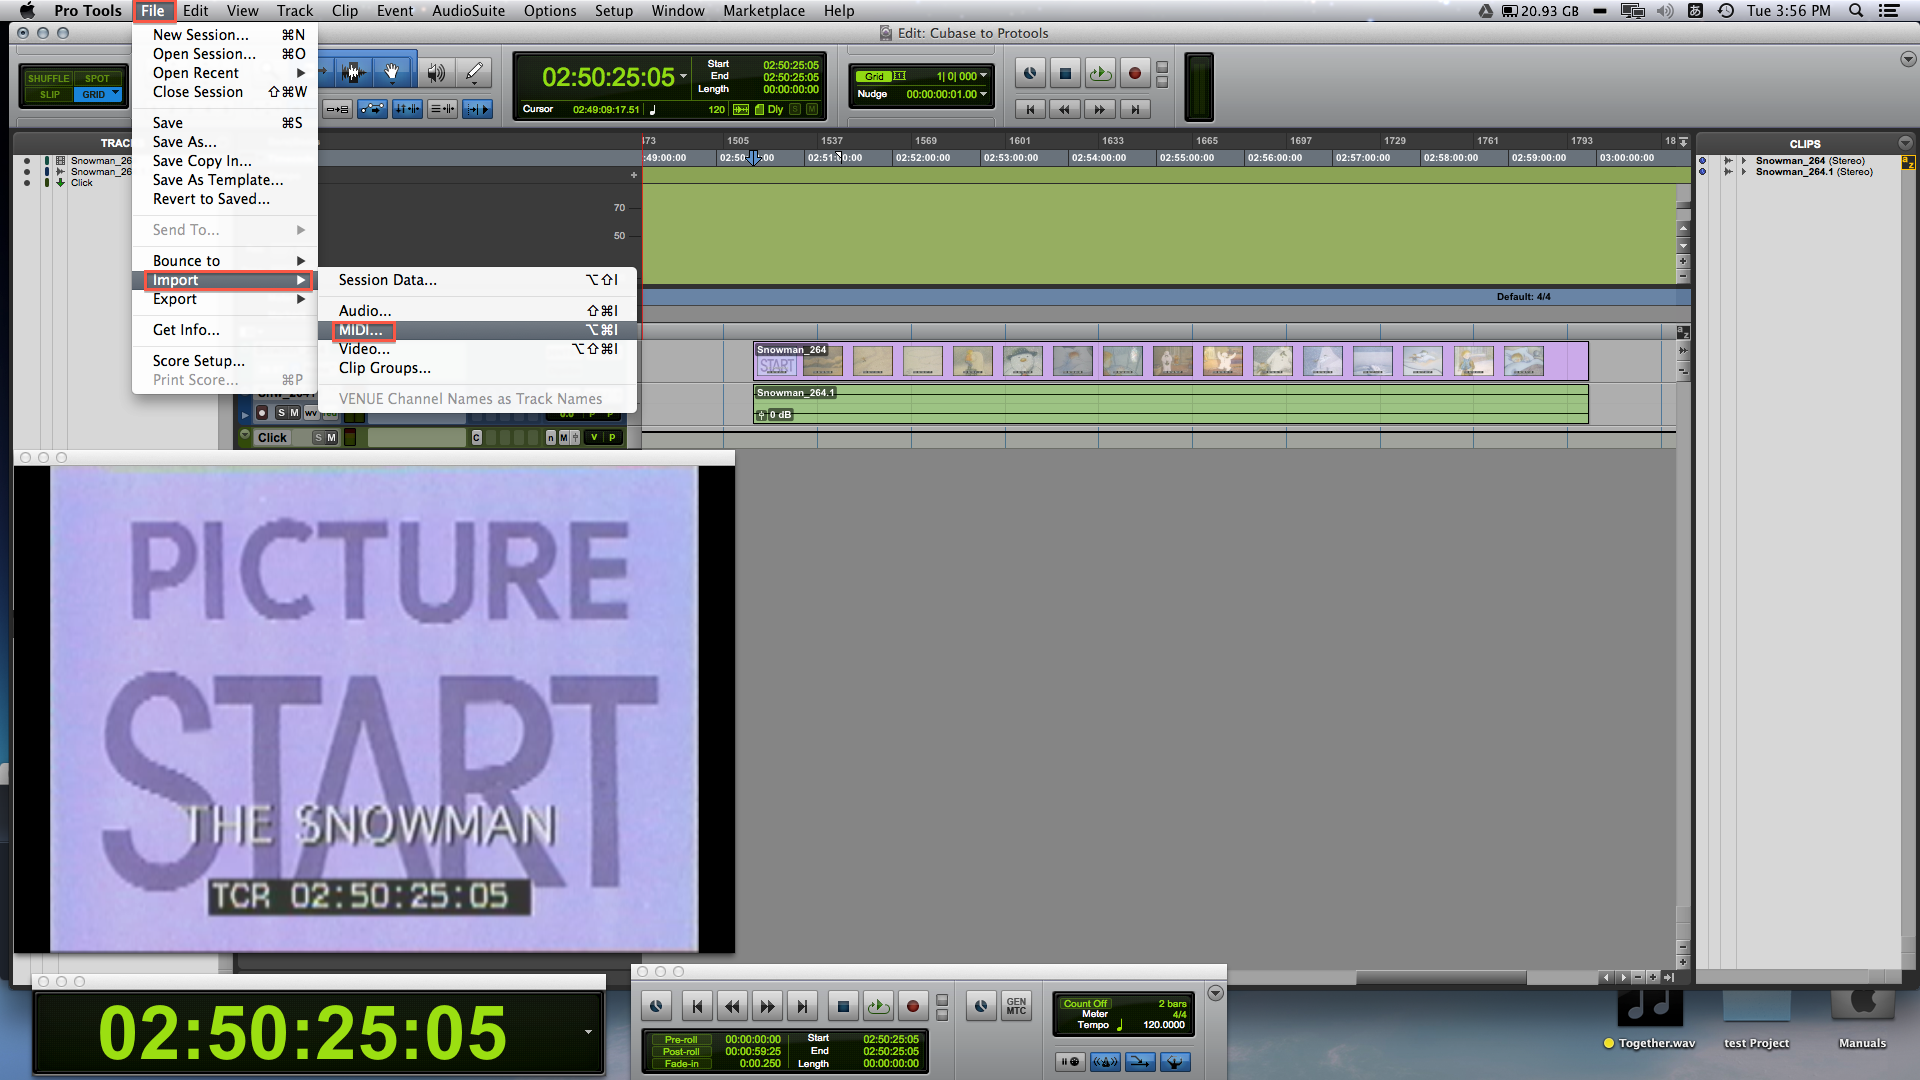
Task: Choose Session Data... from Import submenu
Action: (478, 280)
